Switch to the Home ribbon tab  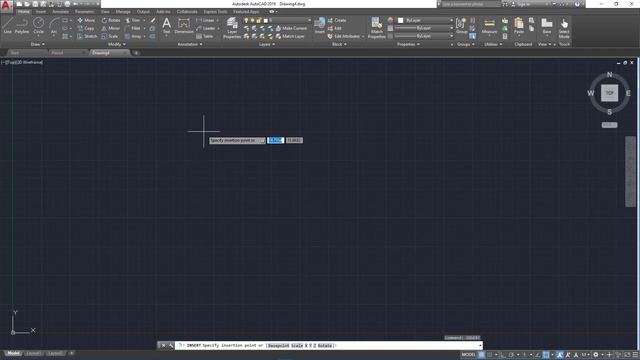(x=24, y=12)
